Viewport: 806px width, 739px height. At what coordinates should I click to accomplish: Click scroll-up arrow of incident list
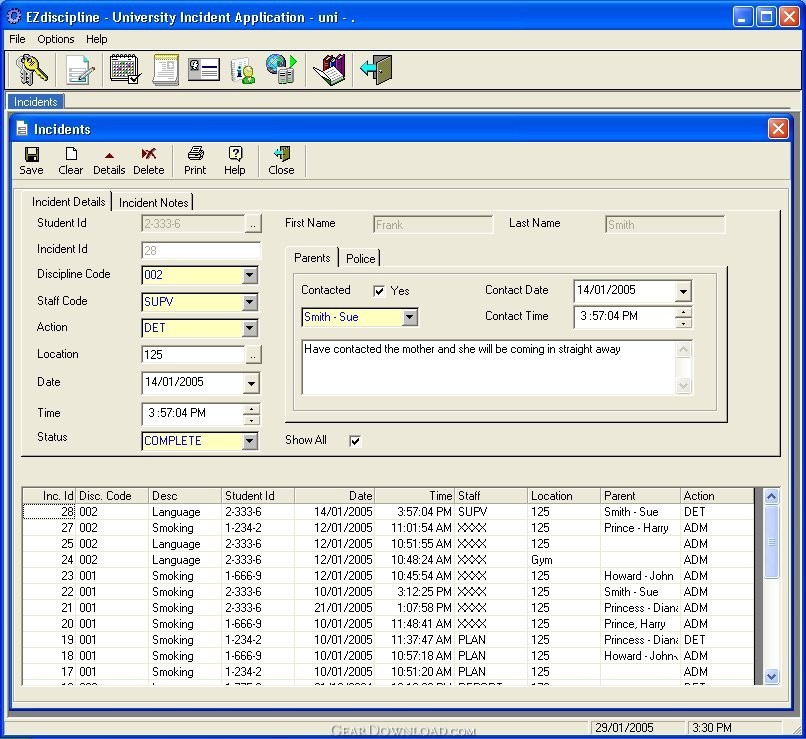pos(771,496)
